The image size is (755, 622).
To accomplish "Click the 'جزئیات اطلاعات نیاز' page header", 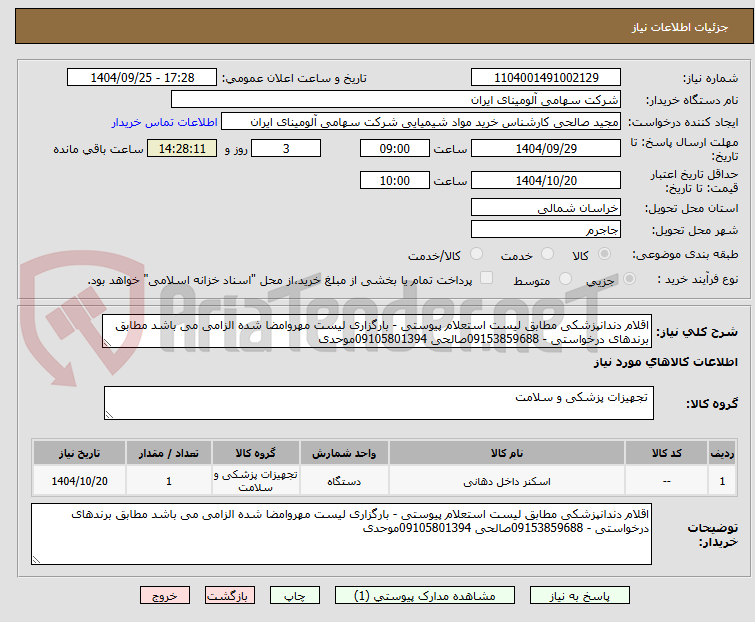I will click(680, 27).
